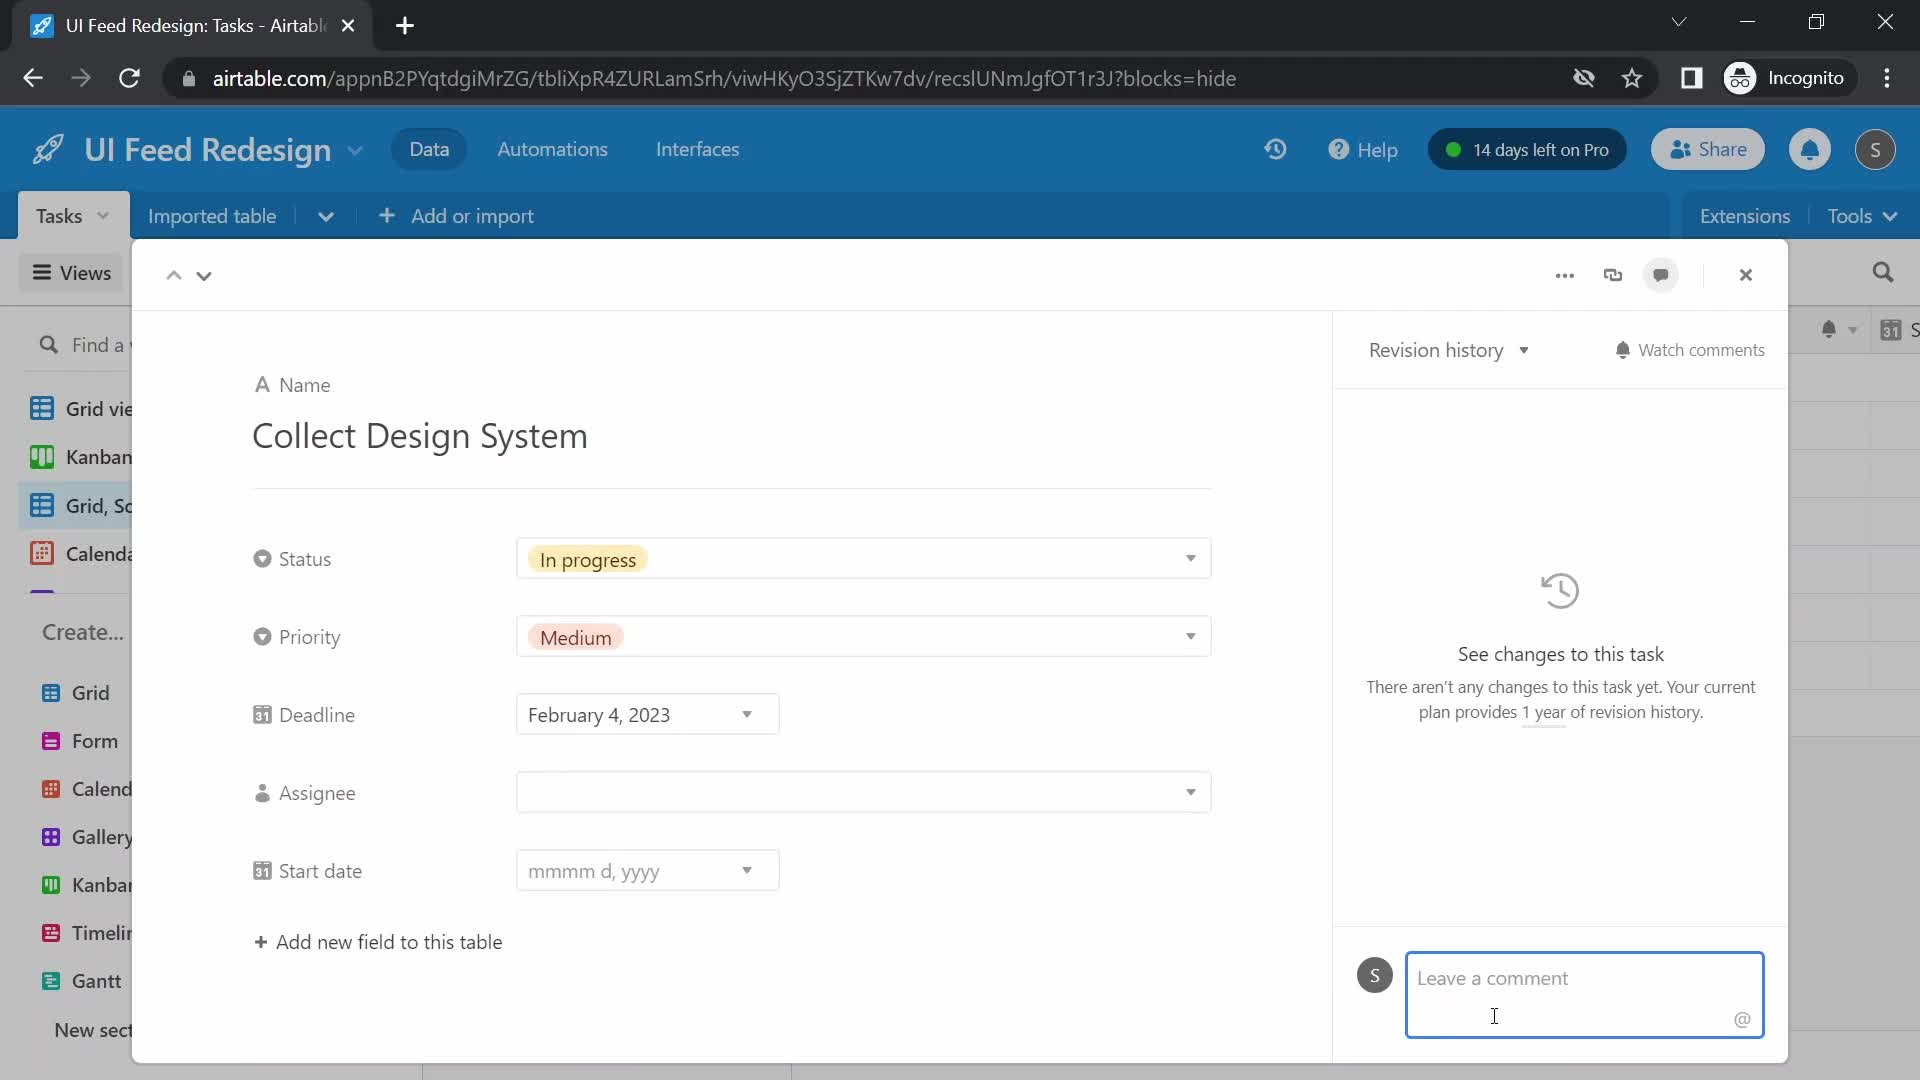Click the navigate up arrow chevron
The image size is (1920, 1080).
[x=173, y=273]
